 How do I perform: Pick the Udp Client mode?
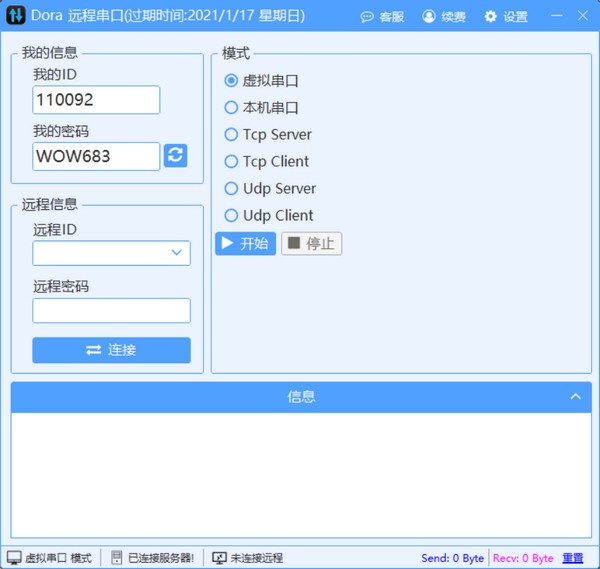[x=232, y=216]
